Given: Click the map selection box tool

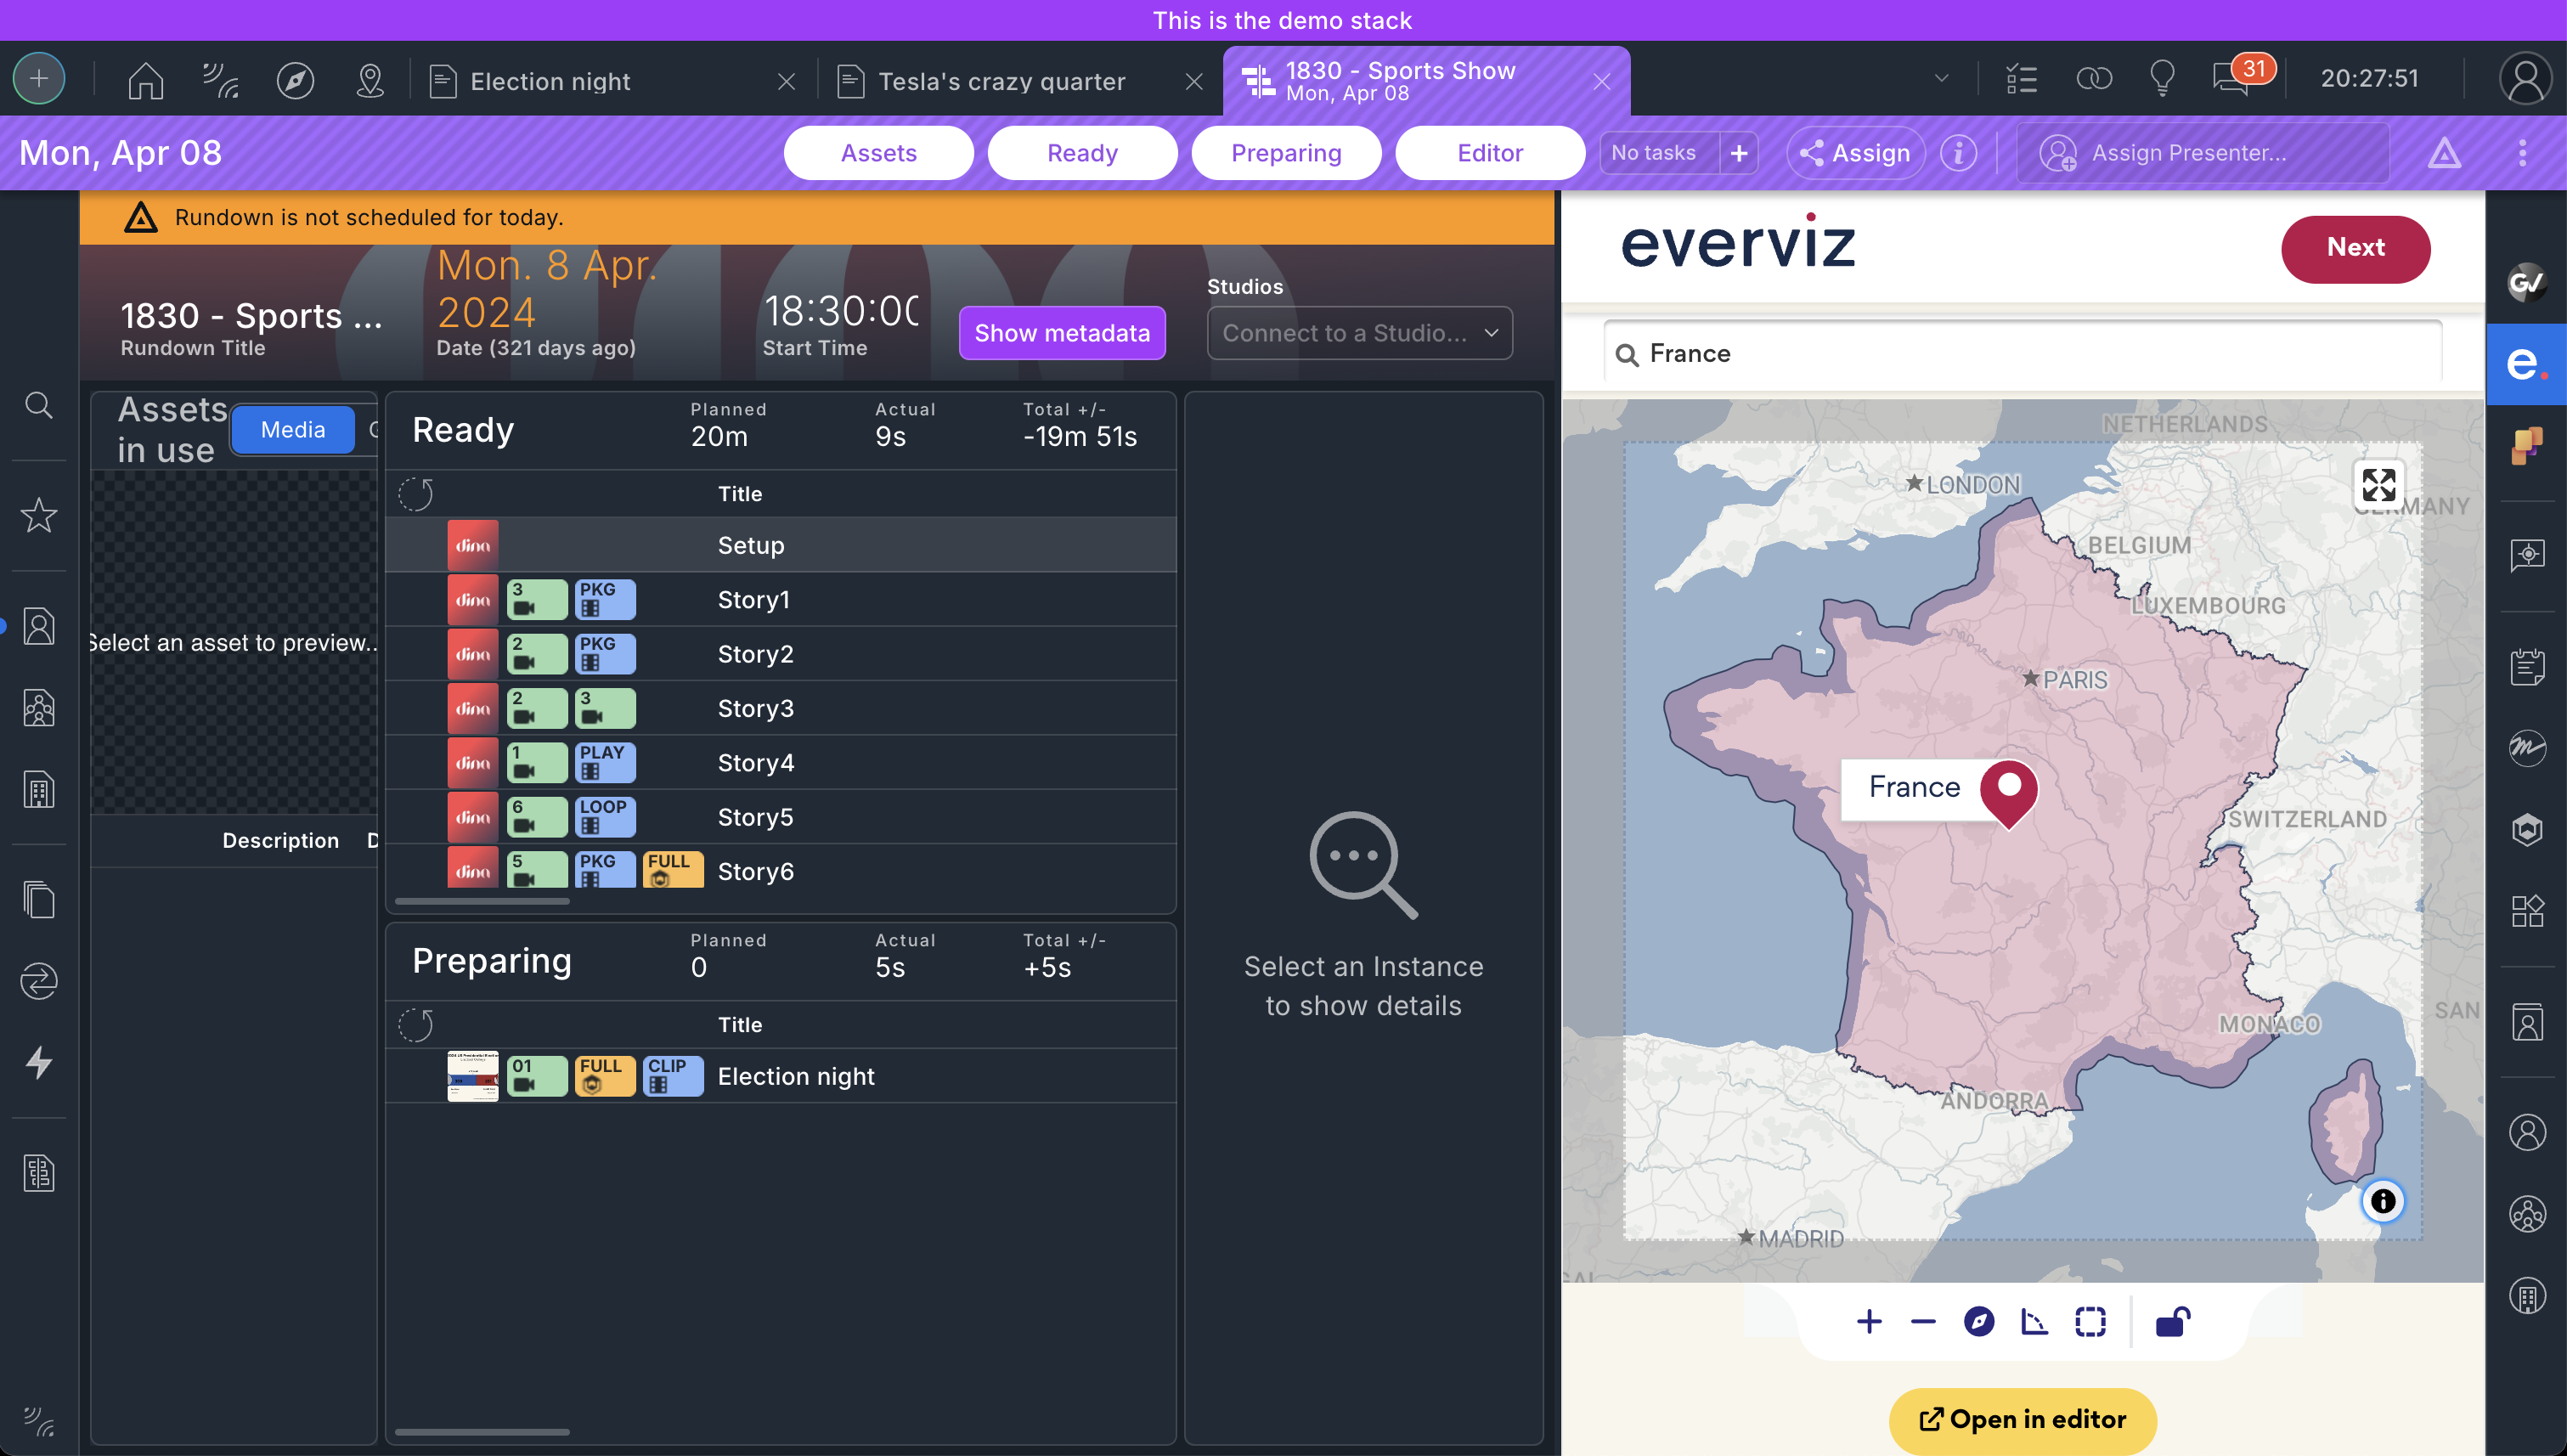Looking at the screenshot, I should pyautogui.click(x=2090, y=1322).
